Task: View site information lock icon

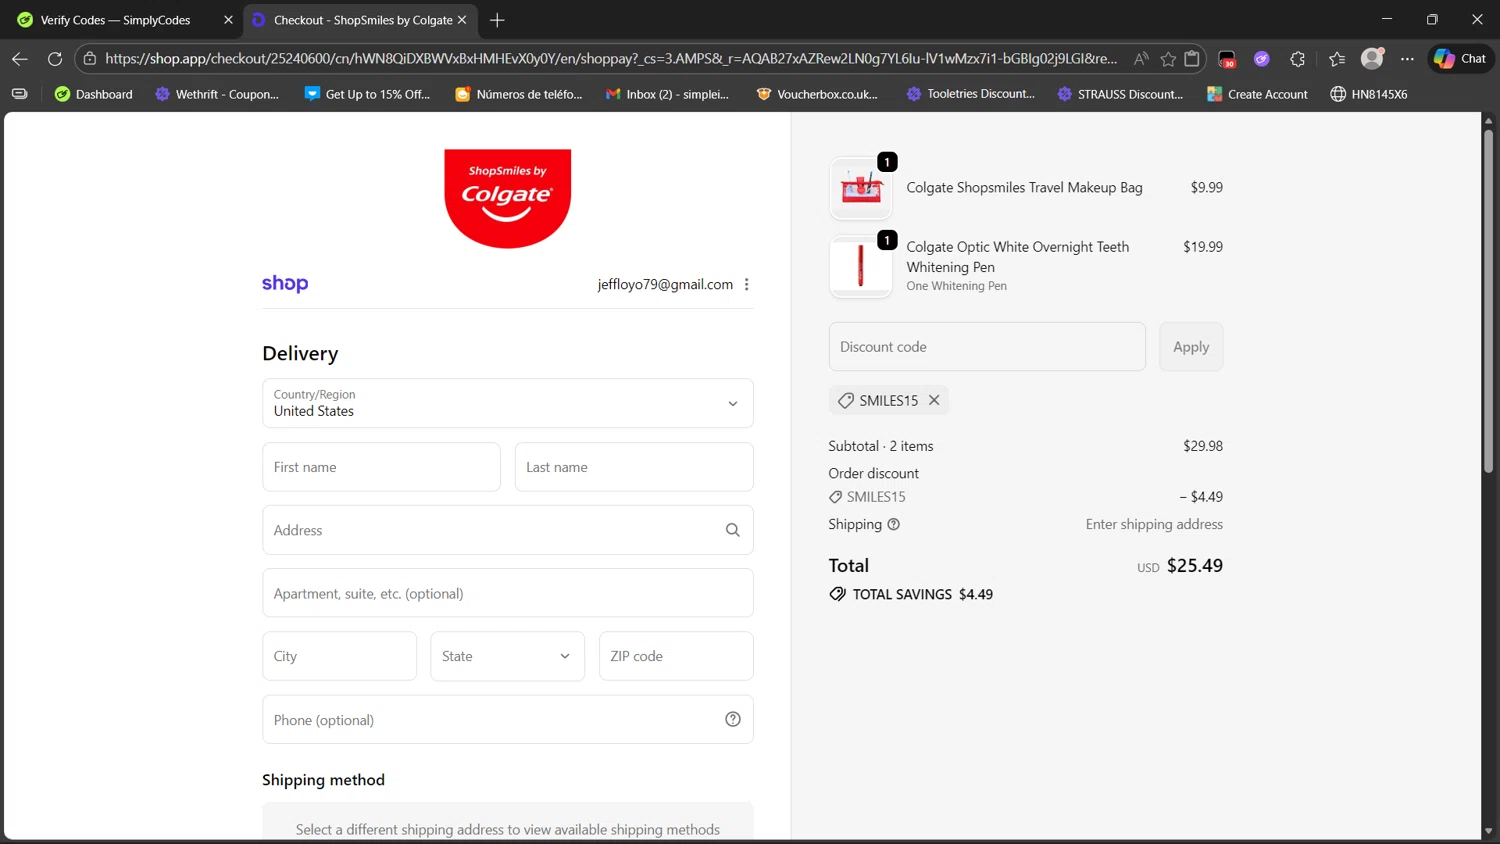Action: click(x=90, y=59)
